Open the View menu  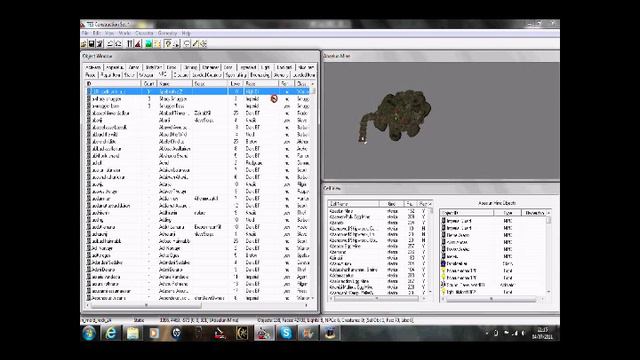tap(109, 33)
